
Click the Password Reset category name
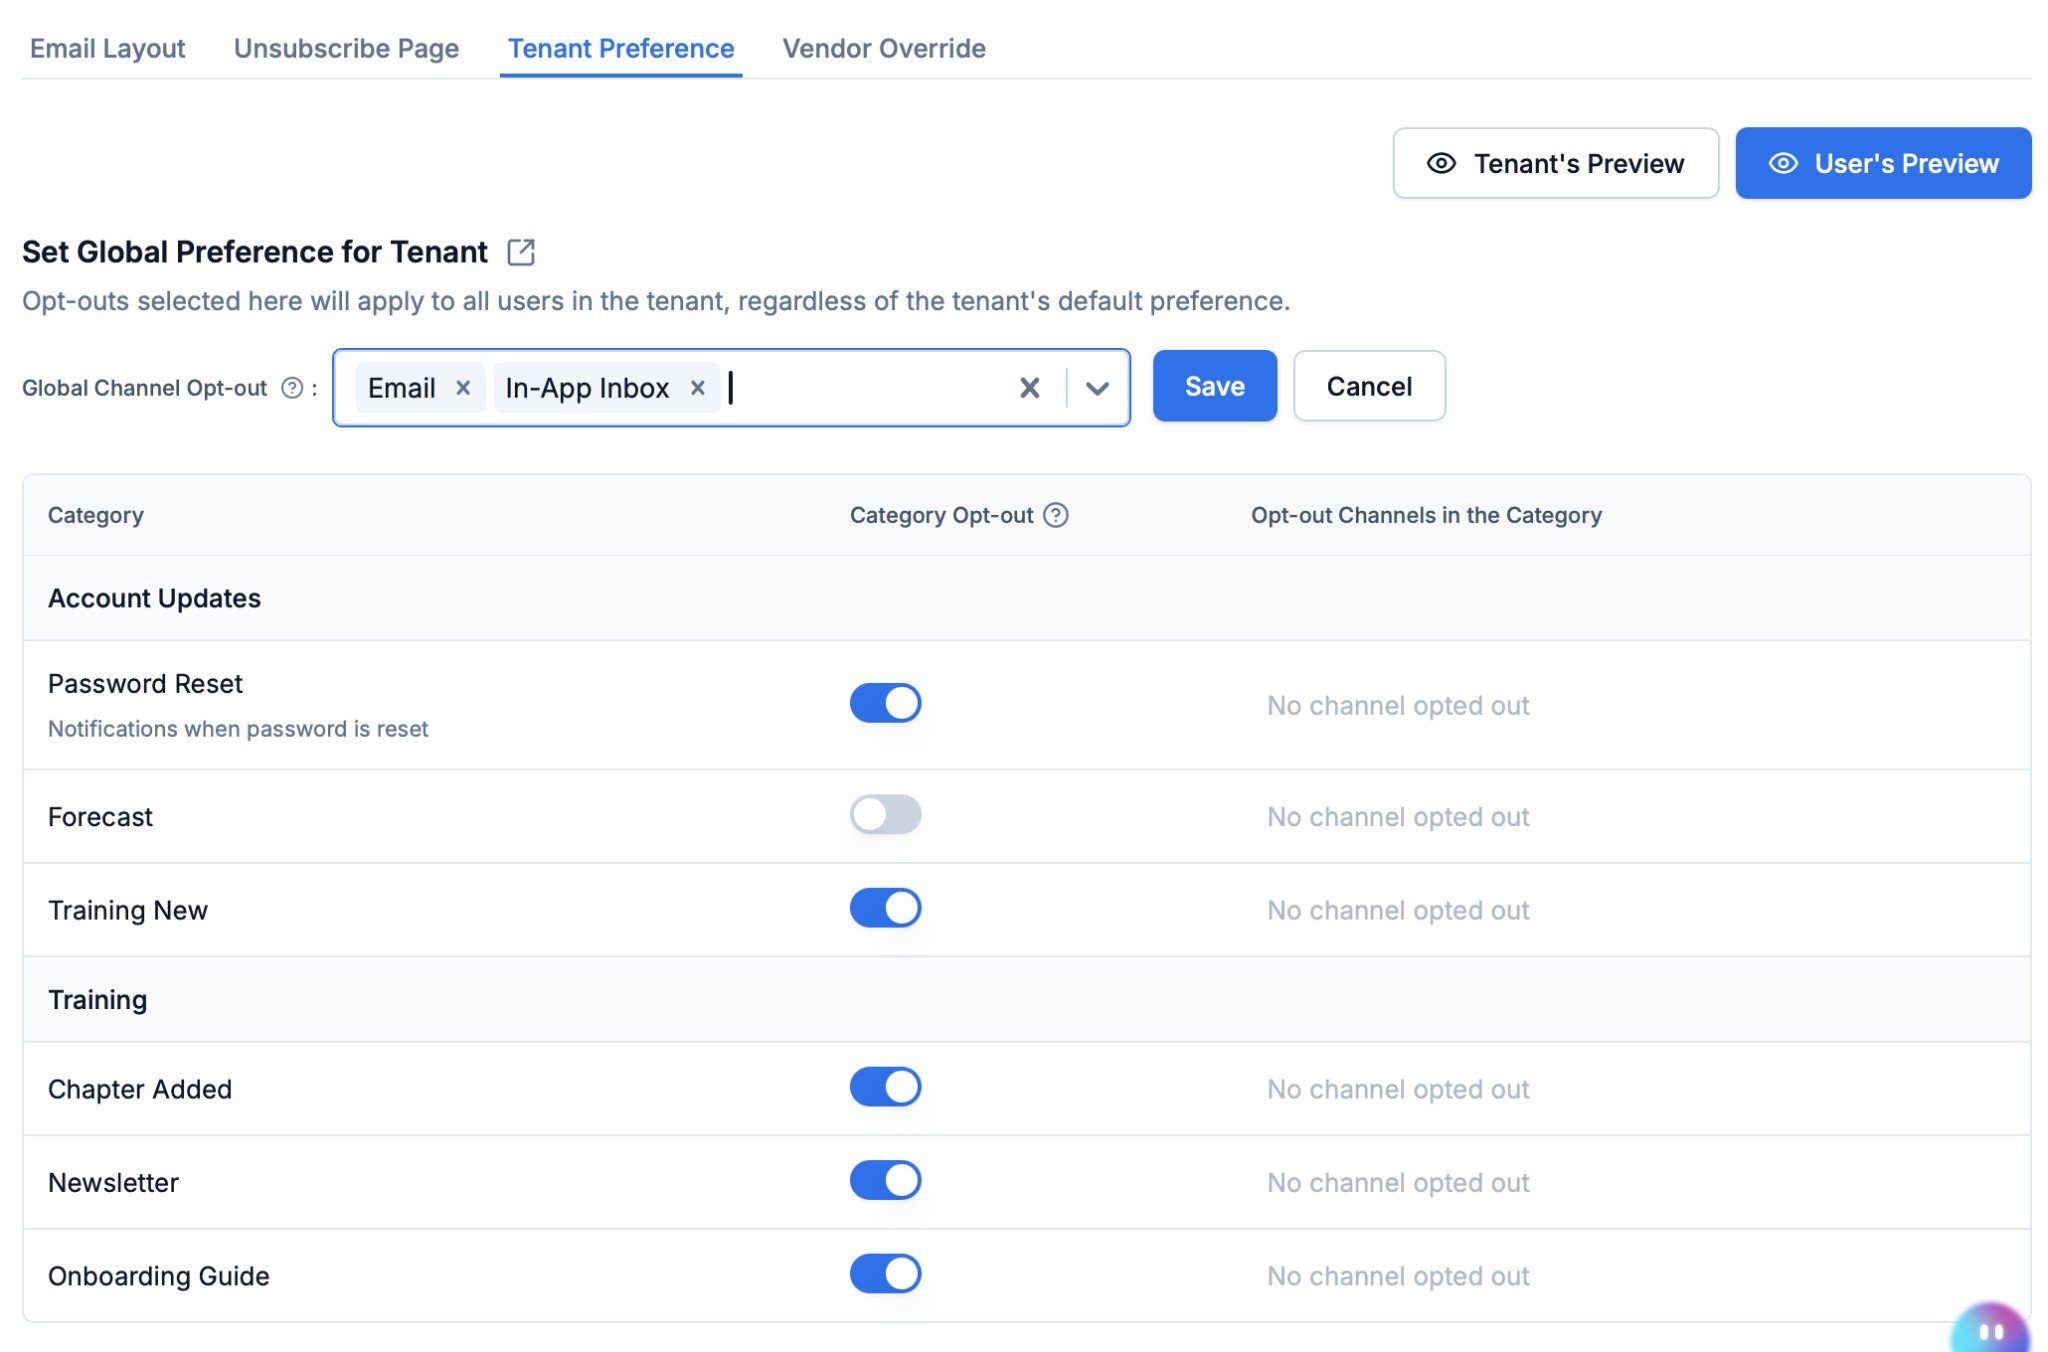(145, 684)
